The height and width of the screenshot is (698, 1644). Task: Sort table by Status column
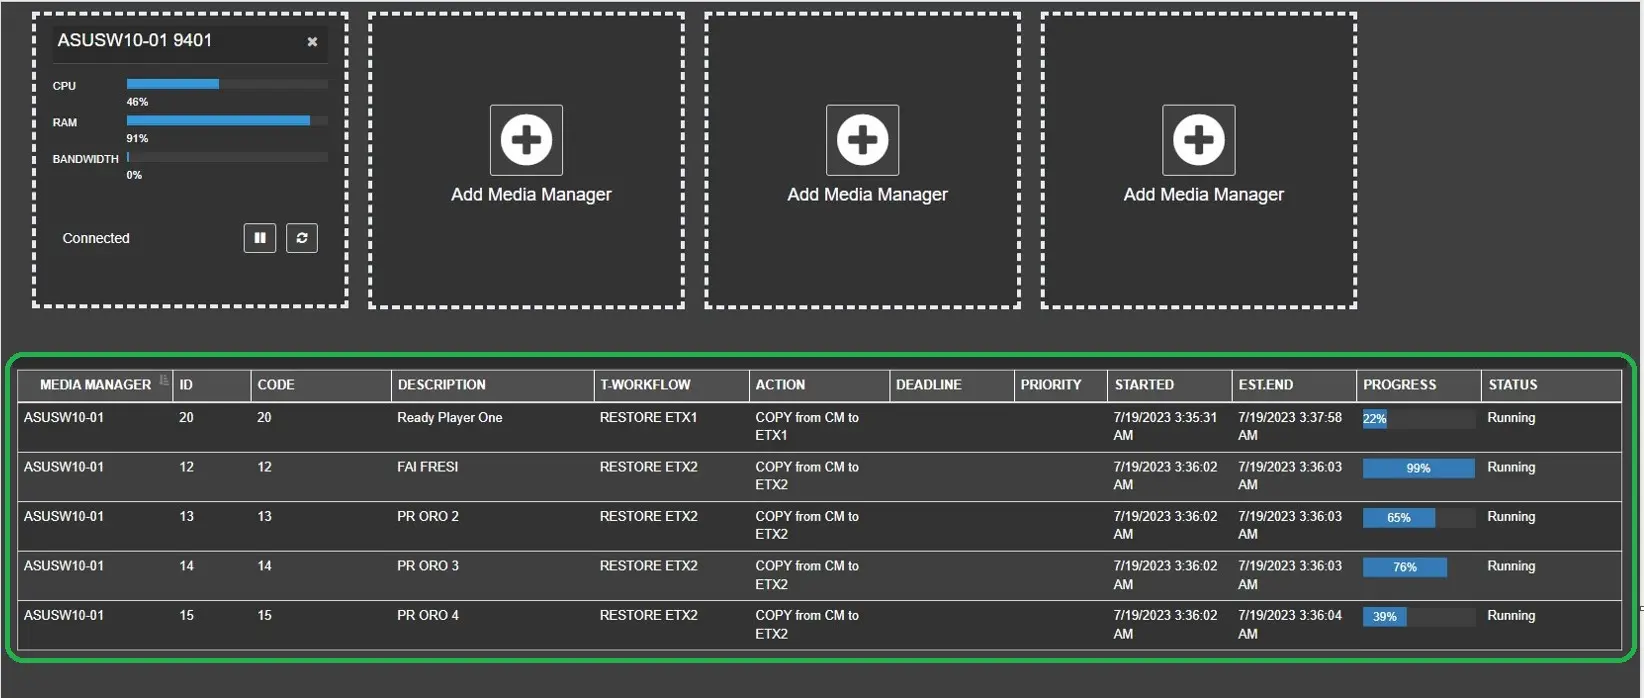[x=1512, y=385]
